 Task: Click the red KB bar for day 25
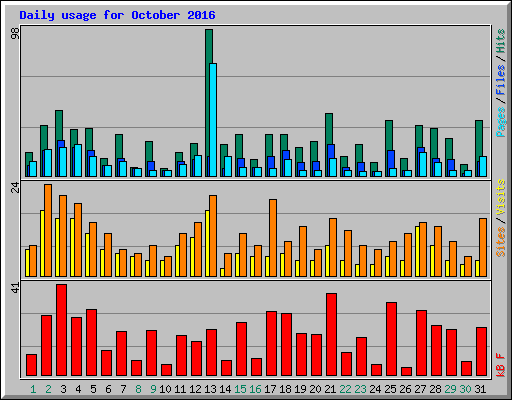(391, 339)
